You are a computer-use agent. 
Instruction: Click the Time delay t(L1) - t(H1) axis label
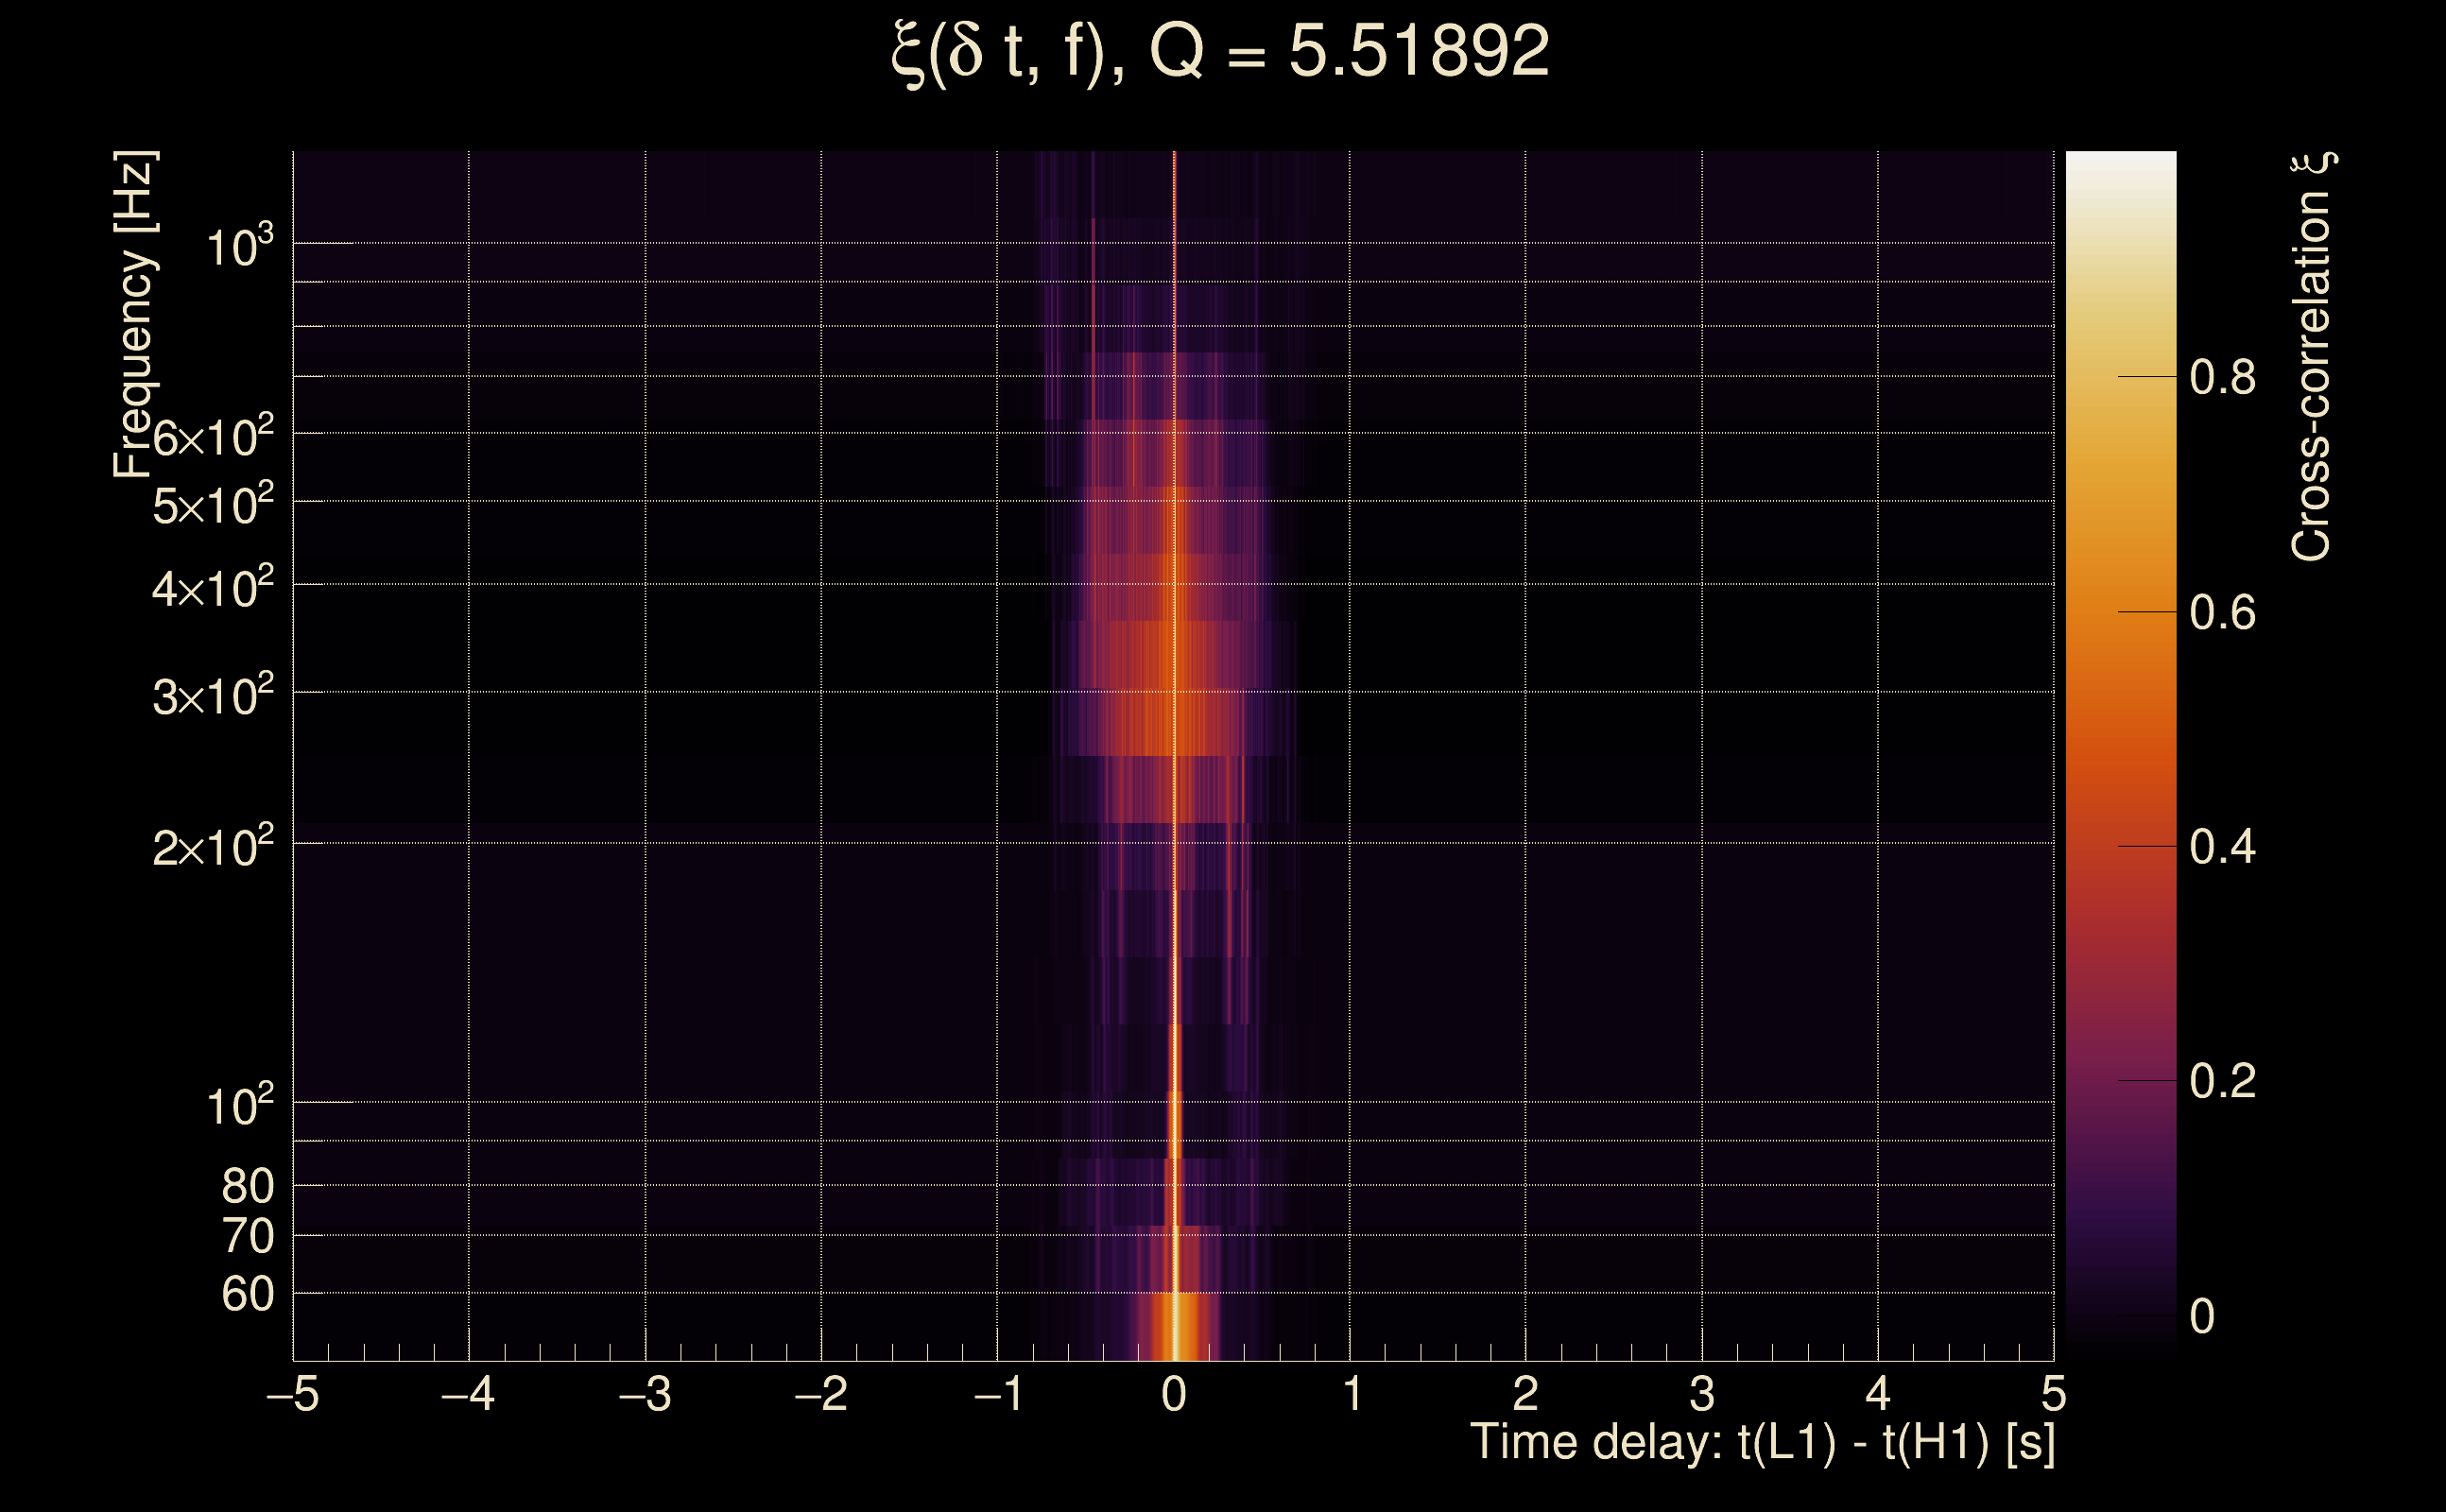(1762, 1443)
